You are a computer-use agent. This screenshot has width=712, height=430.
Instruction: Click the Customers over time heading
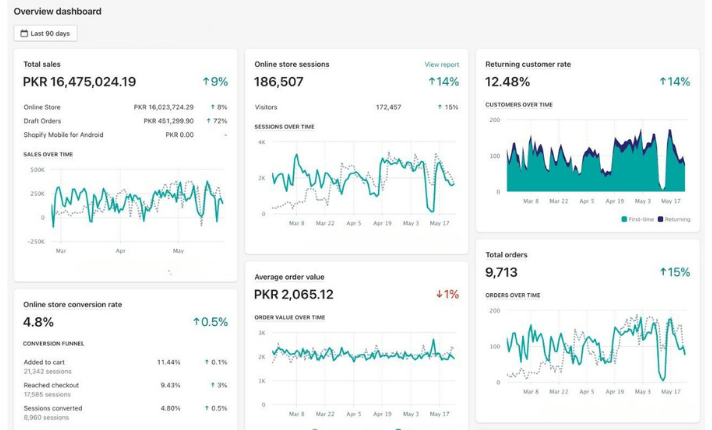point(519,104)
